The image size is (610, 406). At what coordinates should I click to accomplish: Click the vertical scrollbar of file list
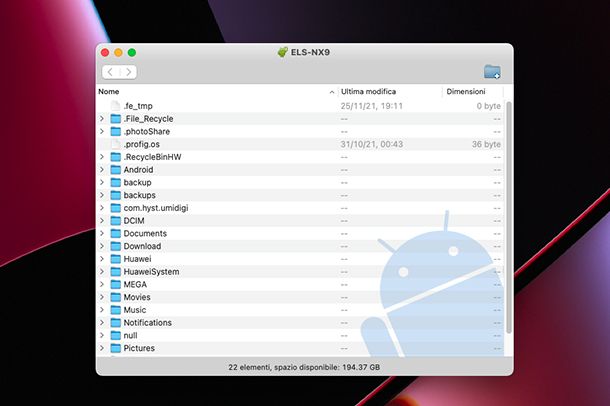(x=508, y=217)
